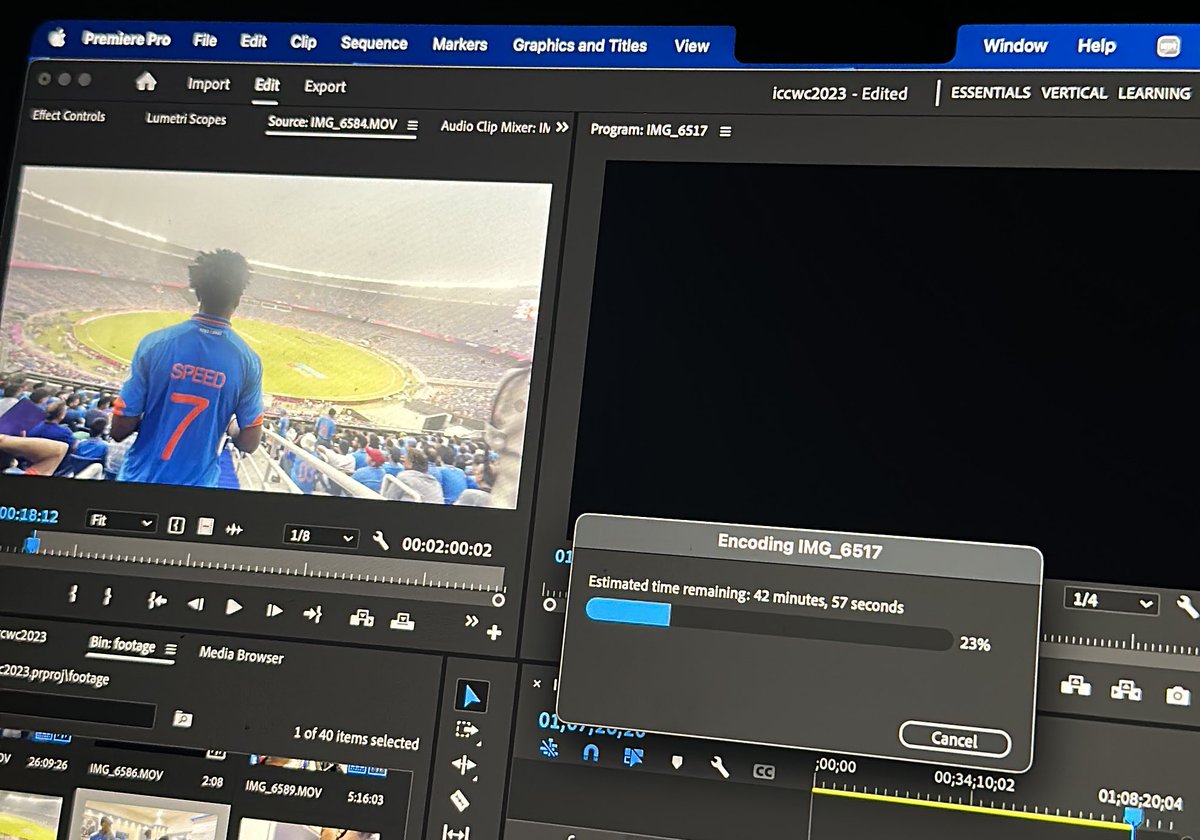Select the VERTICAL workspace
This screenshot has width=1200, height=840.
(1074, 92)
